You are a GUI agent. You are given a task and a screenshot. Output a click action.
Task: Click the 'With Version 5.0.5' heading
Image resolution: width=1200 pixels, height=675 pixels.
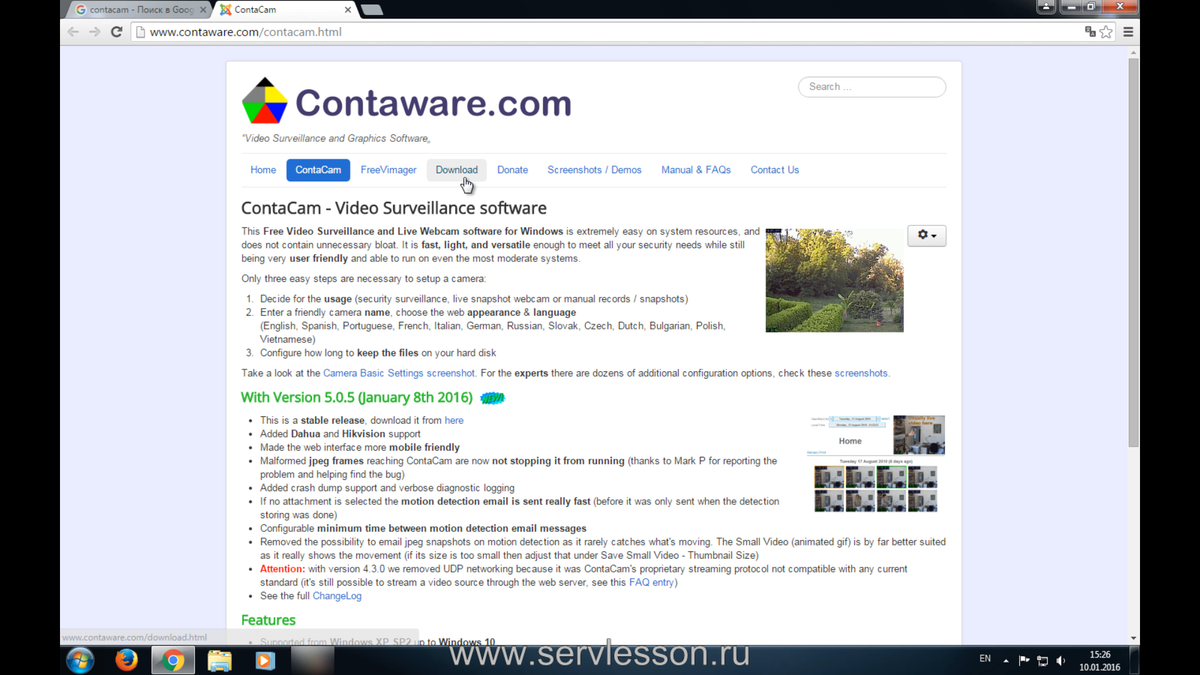pyautogui.click(x=357, y=397)
